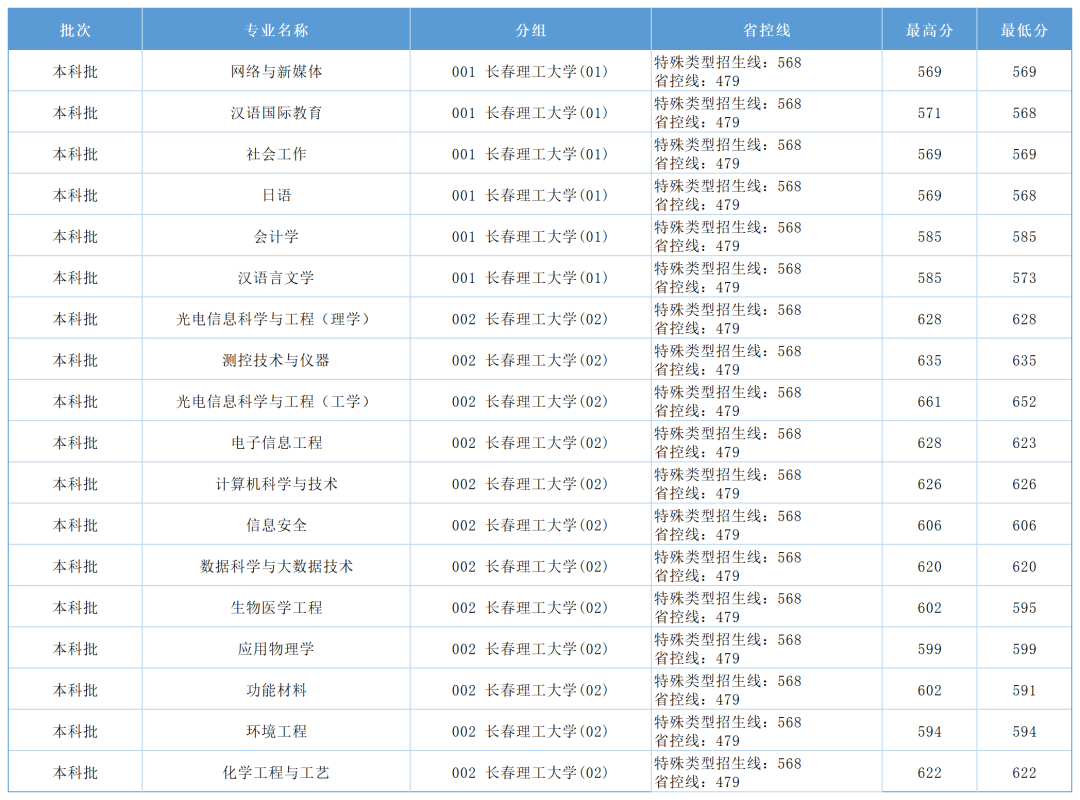
Task: Click highest score 635 for 测控技术与仪器
Action: [929, 360]
